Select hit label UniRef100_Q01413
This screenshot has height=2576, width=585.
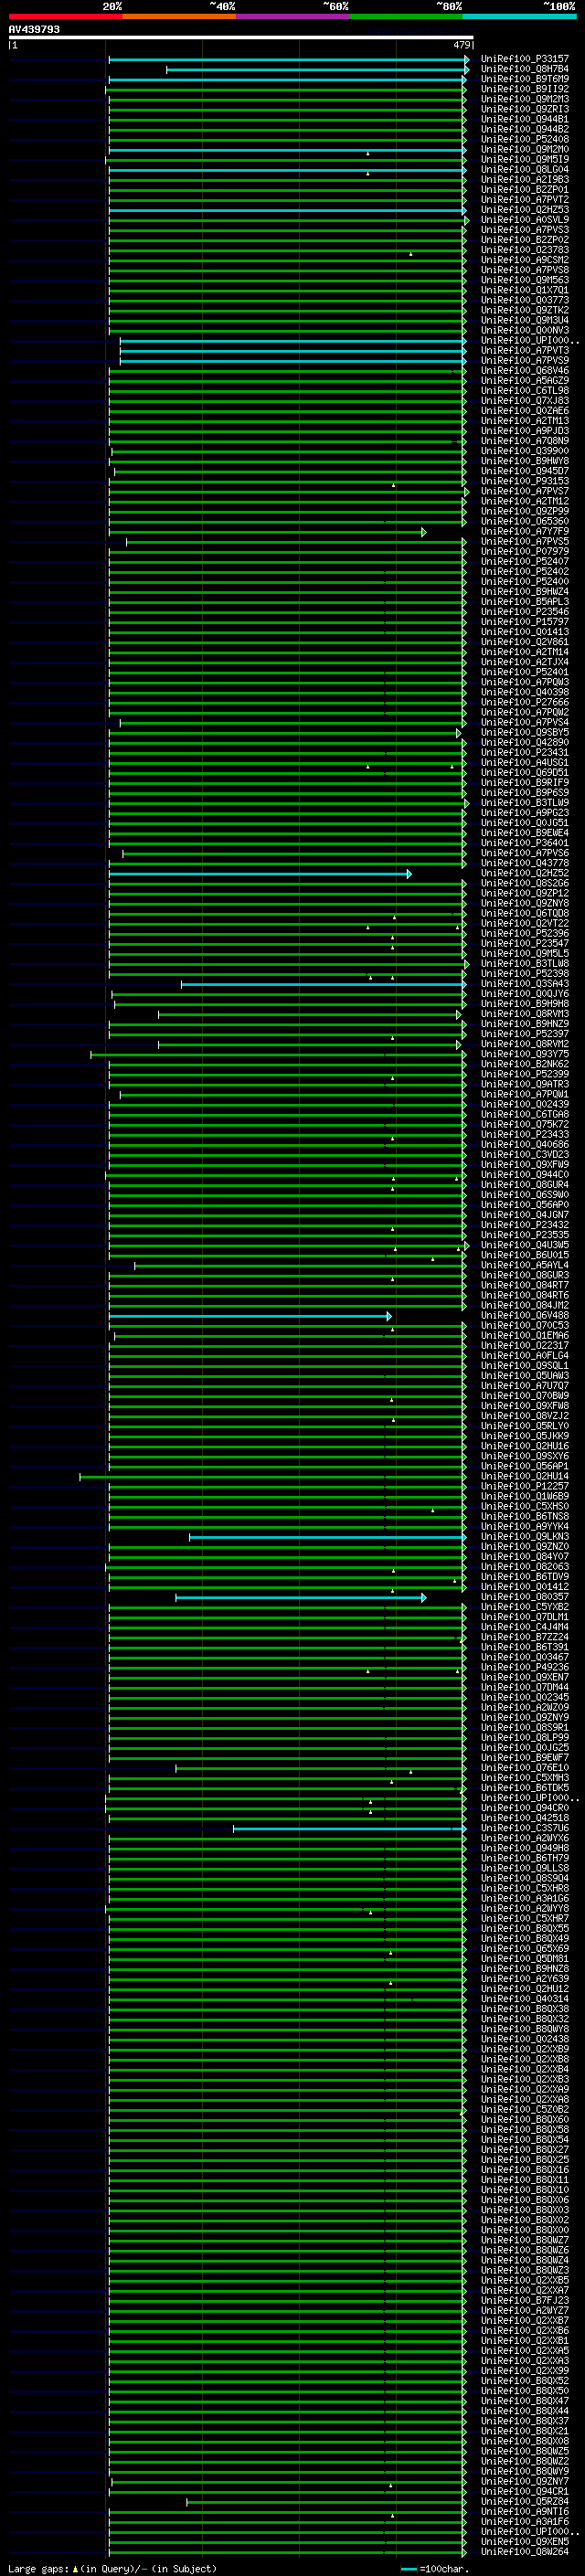coord(524,632)
